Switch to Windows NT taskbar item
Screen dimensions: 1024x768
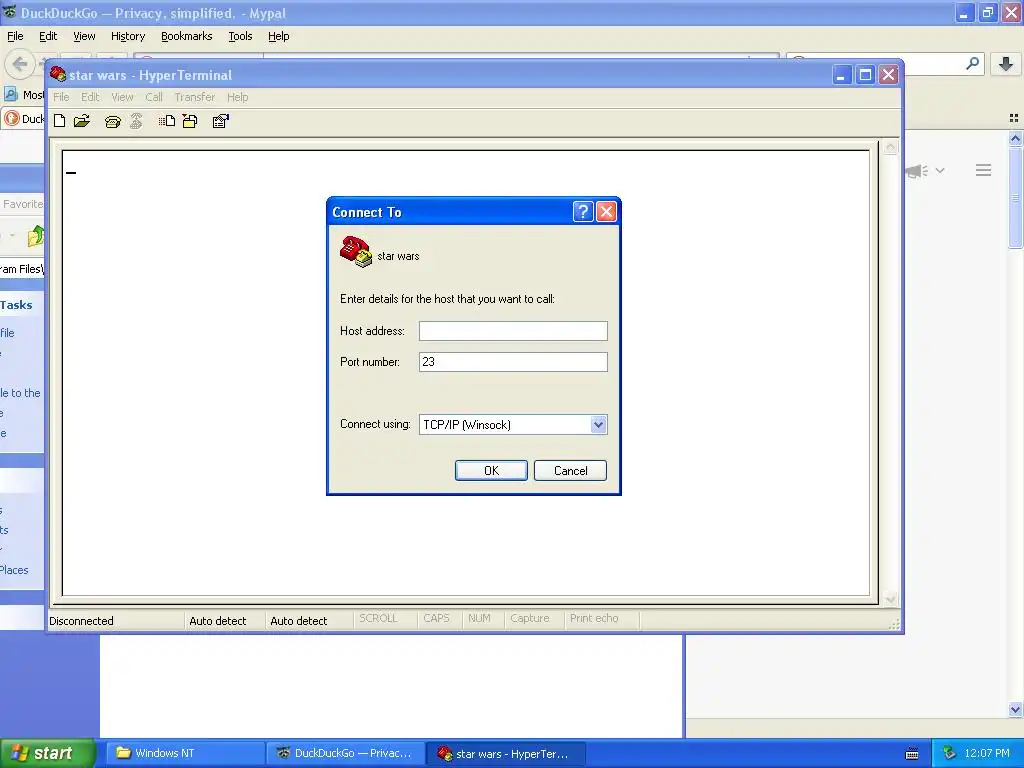185,753
